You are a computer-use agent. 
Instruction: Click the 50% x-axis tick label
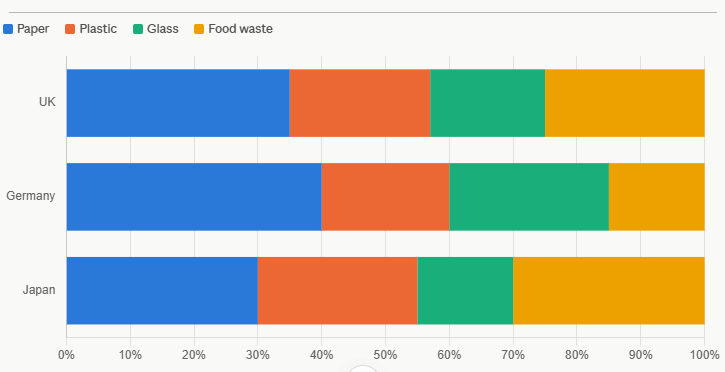coord(386,355)
